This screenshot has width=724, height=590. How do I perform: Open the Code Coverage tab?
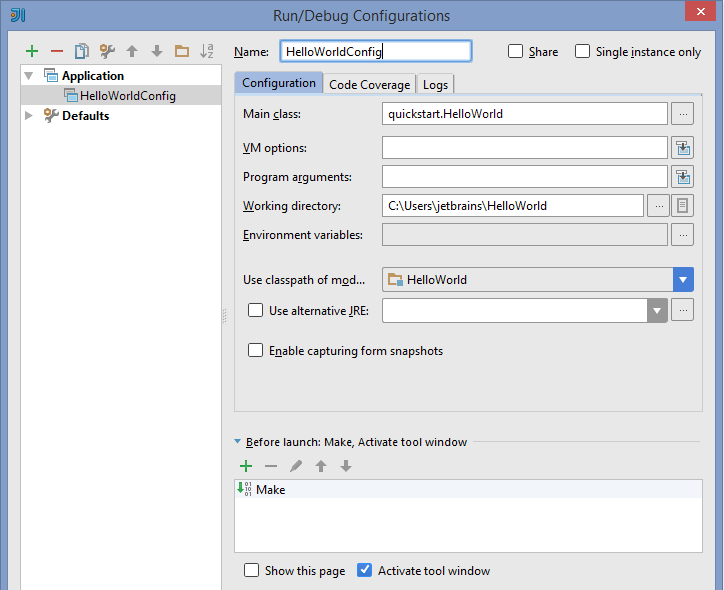[x=369, y=84]
